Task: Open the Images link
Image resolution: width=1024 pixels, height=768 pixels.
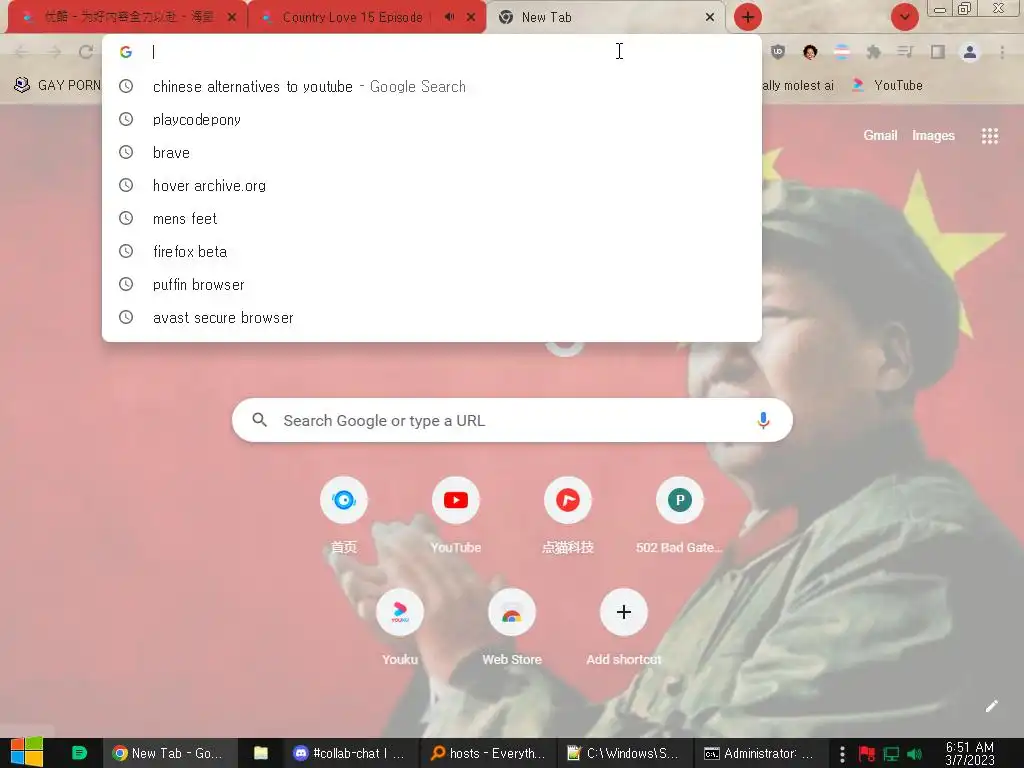Action: click(x=933, y=135)
